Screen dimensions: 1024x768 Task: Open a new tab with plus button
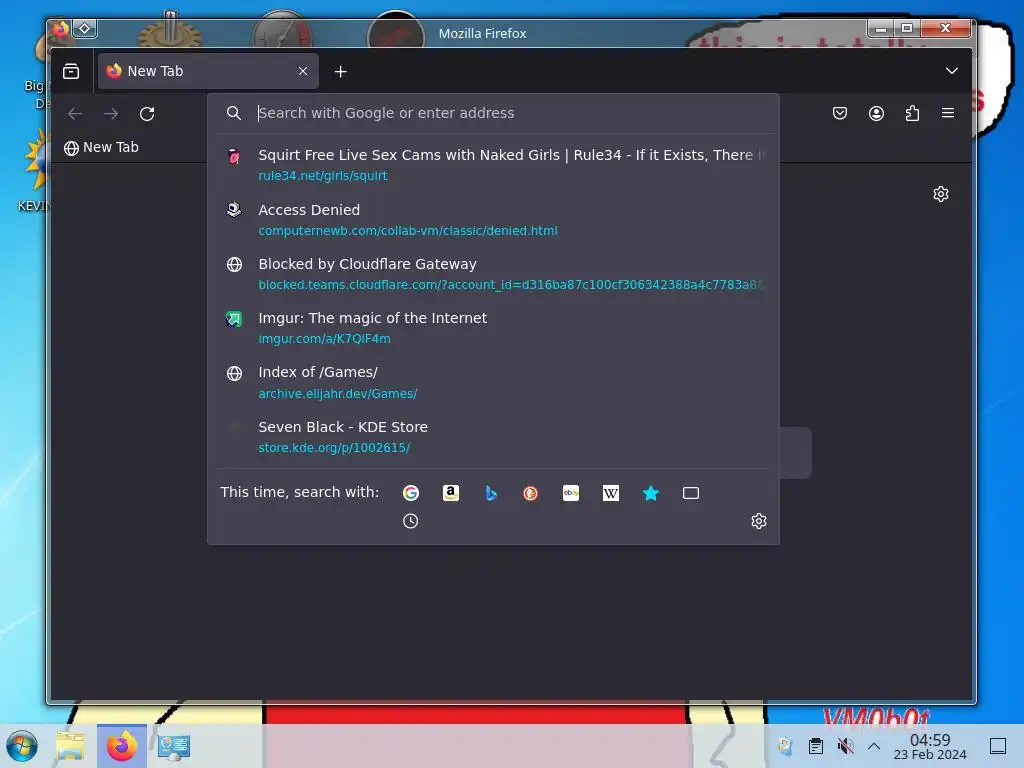coord(340,72)
